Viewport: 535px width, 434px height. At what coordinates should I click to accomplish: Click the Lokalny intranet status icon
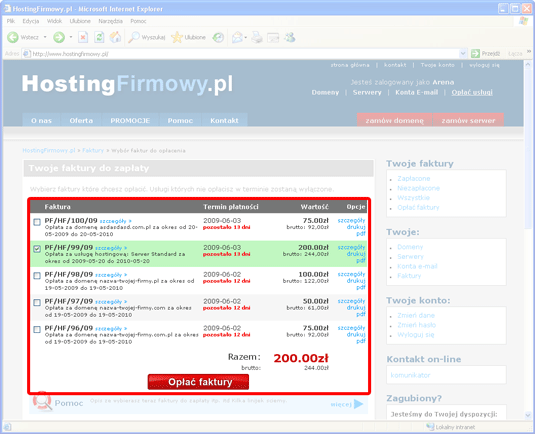(x=430, y=427)
